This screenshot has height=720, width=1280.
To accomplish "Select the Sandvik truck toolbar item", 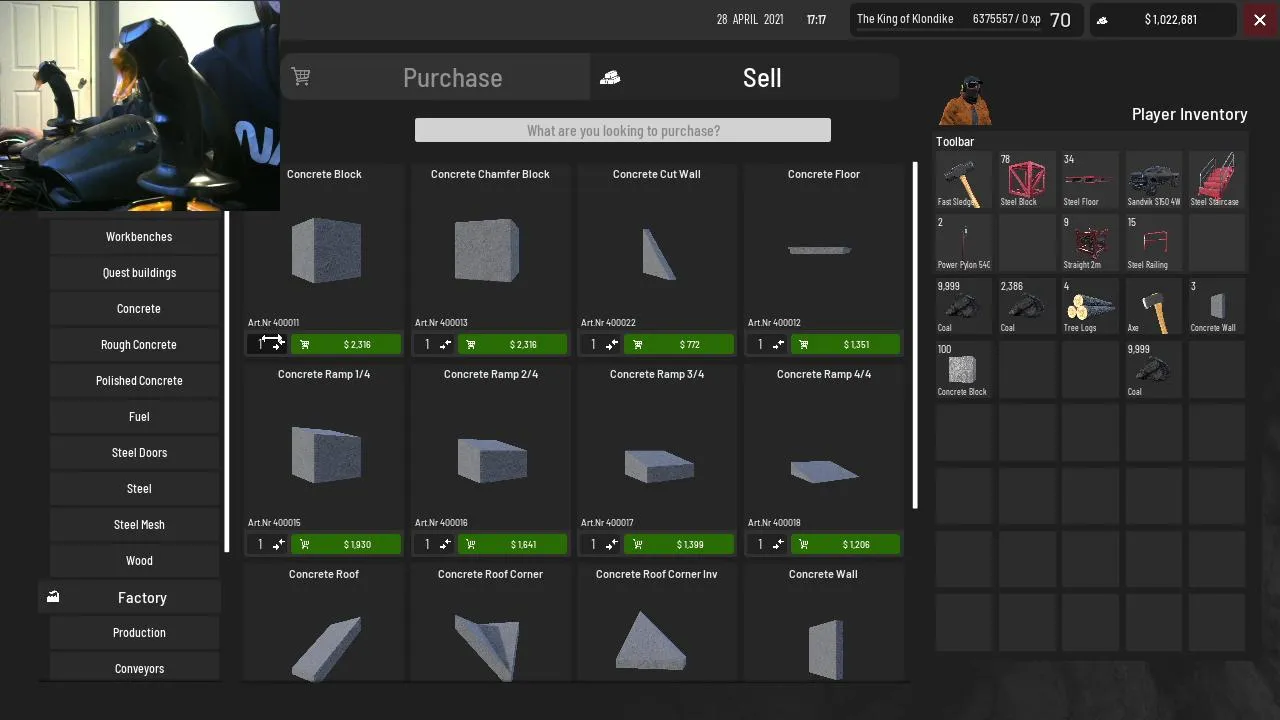I will point(1154,180).
